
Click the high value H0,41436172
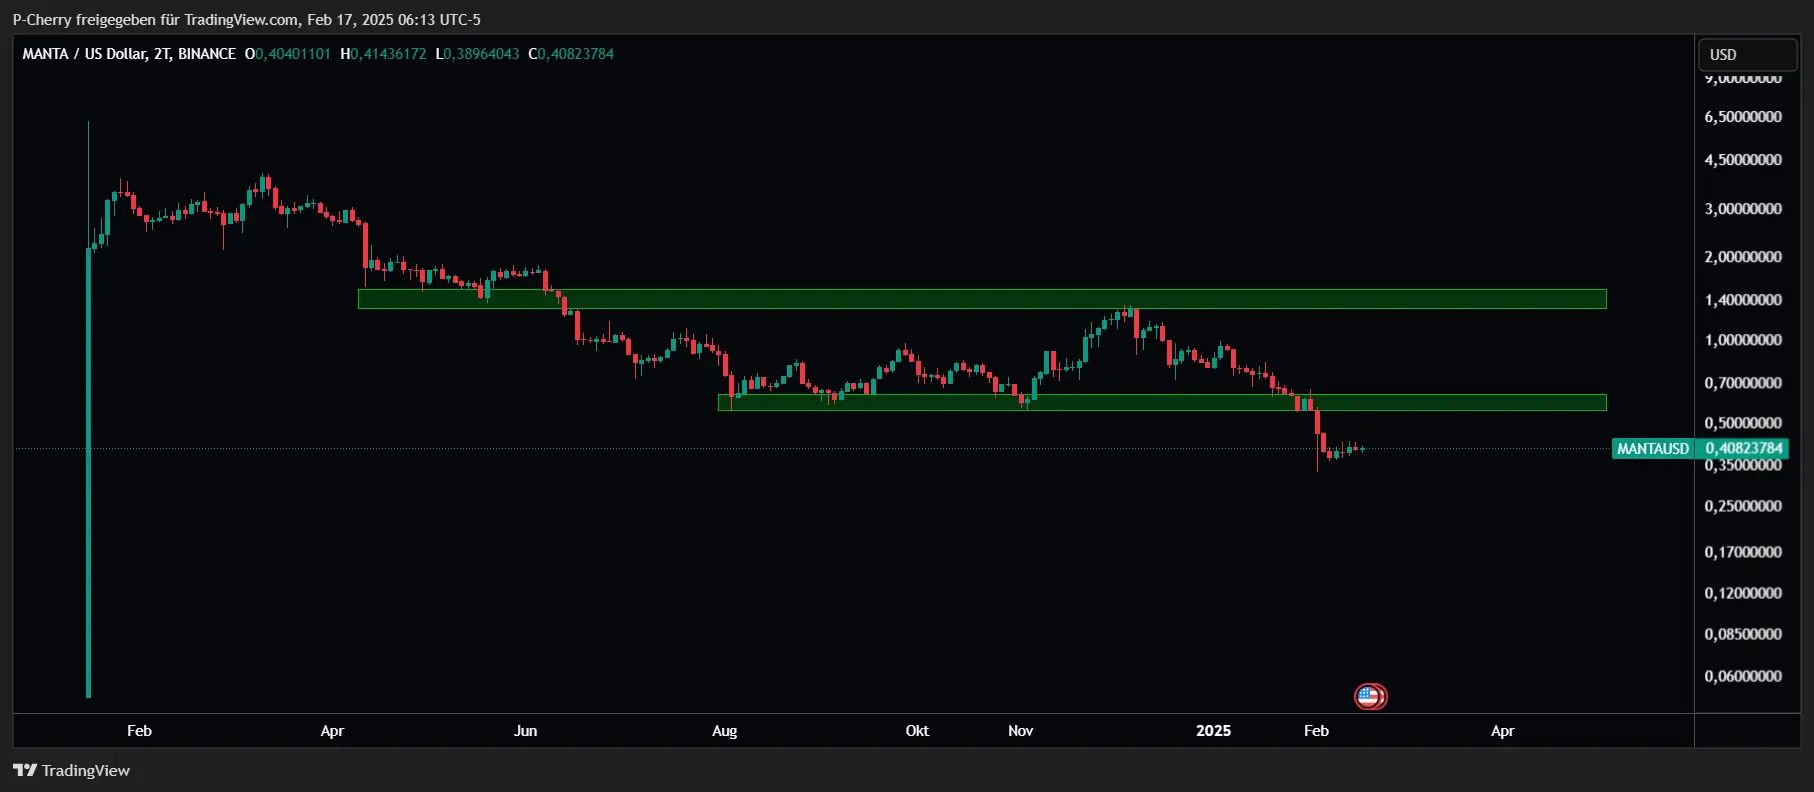[x=383, y=54]
